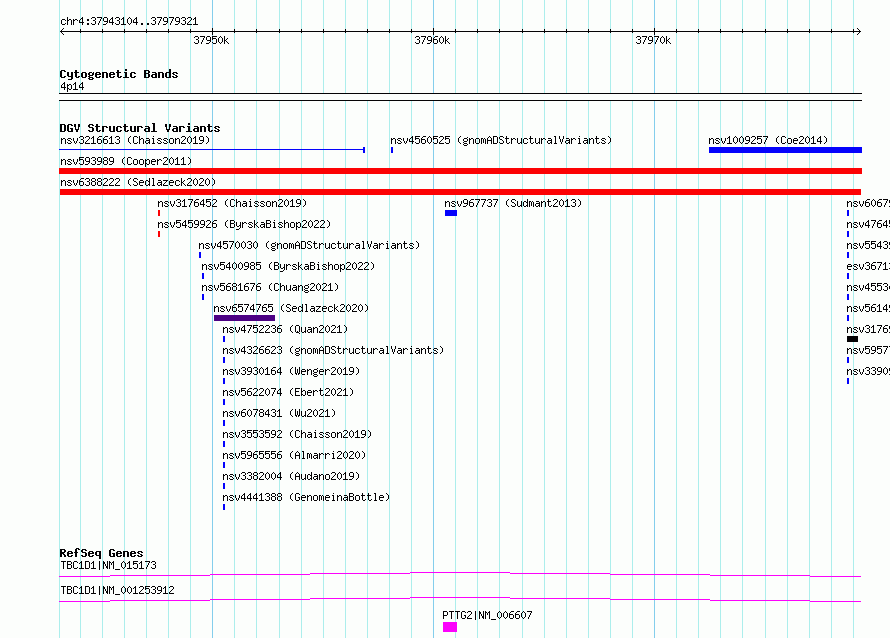Click the Cytogenetic Bands track title

(119, 74)
